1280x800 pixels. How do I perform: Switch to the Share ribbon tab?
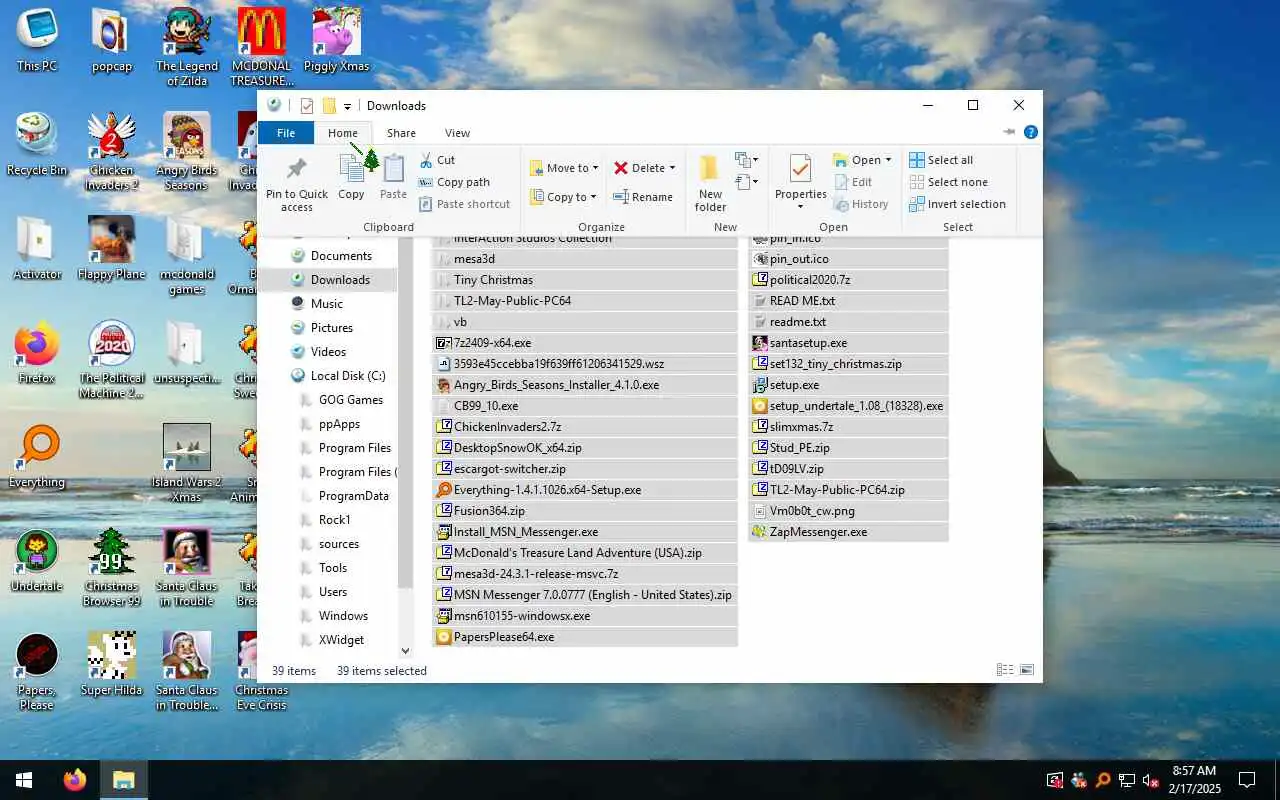point(401,133)
